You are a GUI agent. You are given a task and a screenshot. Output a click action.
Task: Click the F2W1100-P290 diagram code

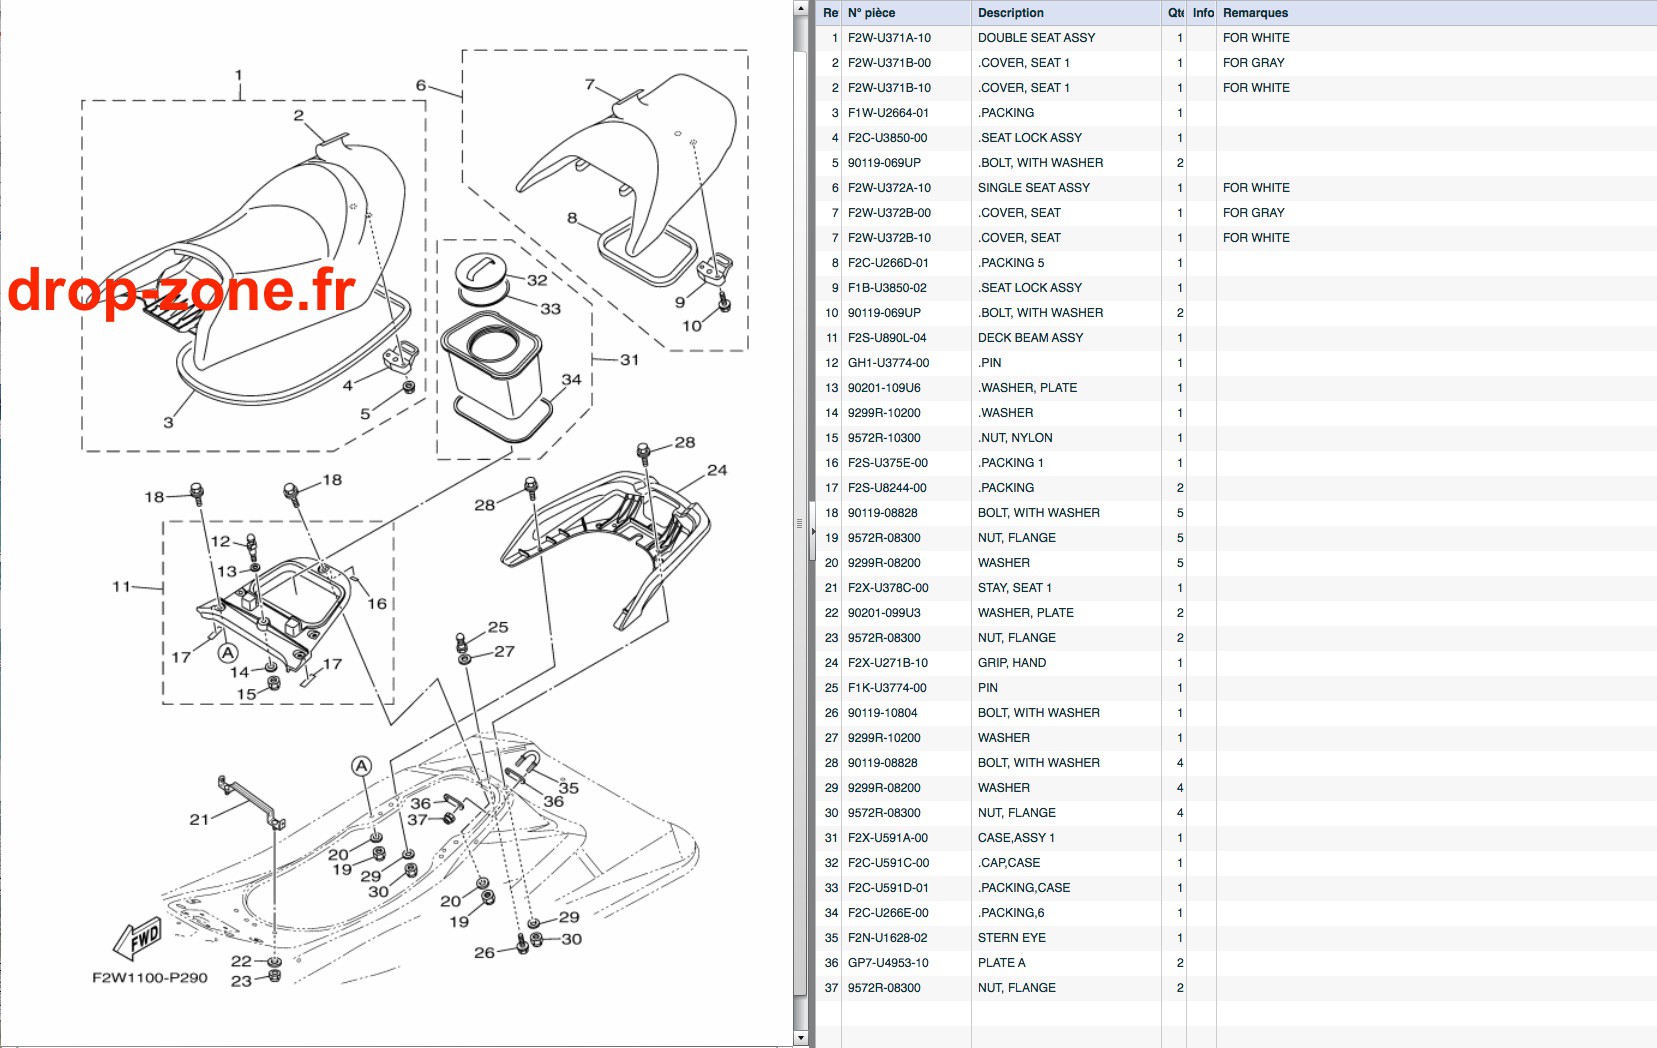[x=150, y=978]
